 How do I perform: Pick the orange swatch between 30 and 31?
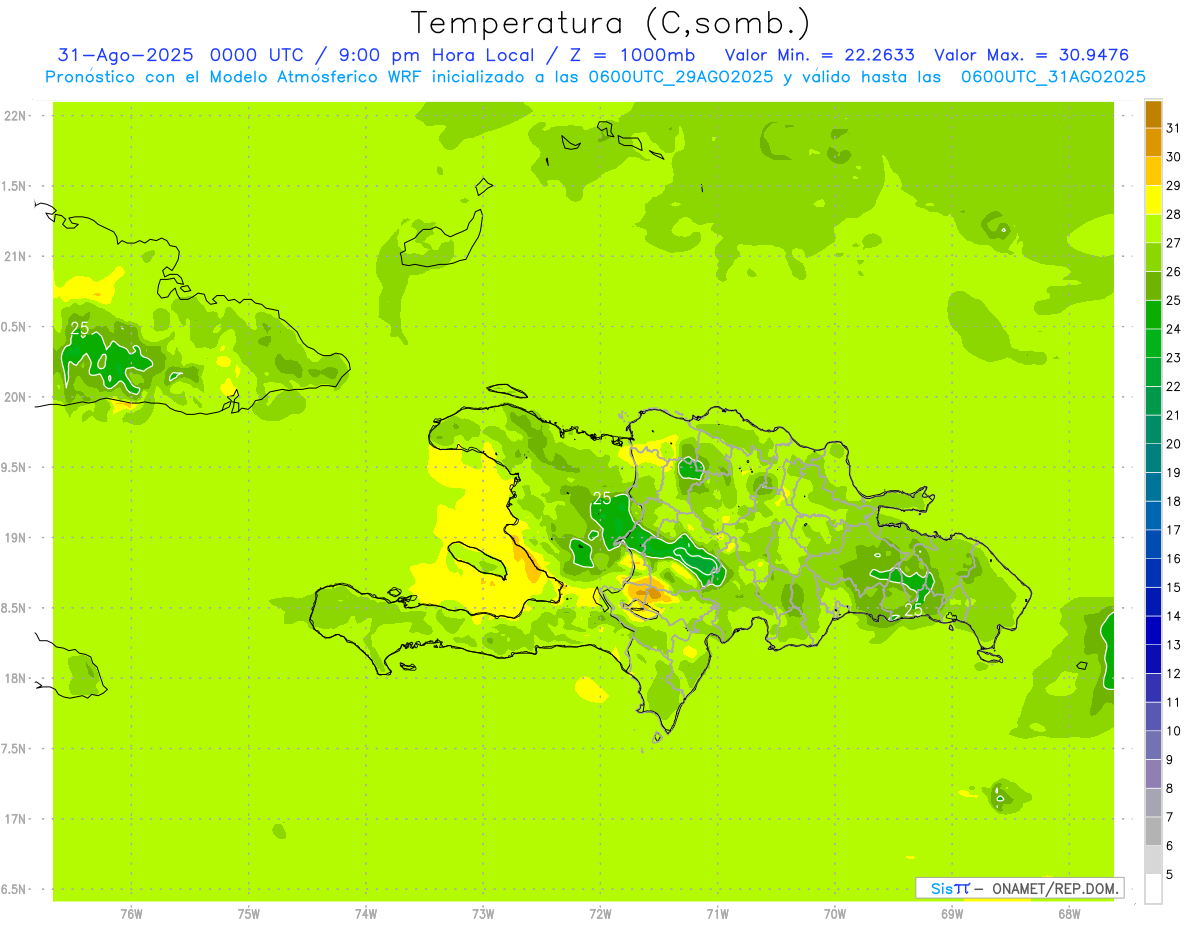(x=1153, y=143)
